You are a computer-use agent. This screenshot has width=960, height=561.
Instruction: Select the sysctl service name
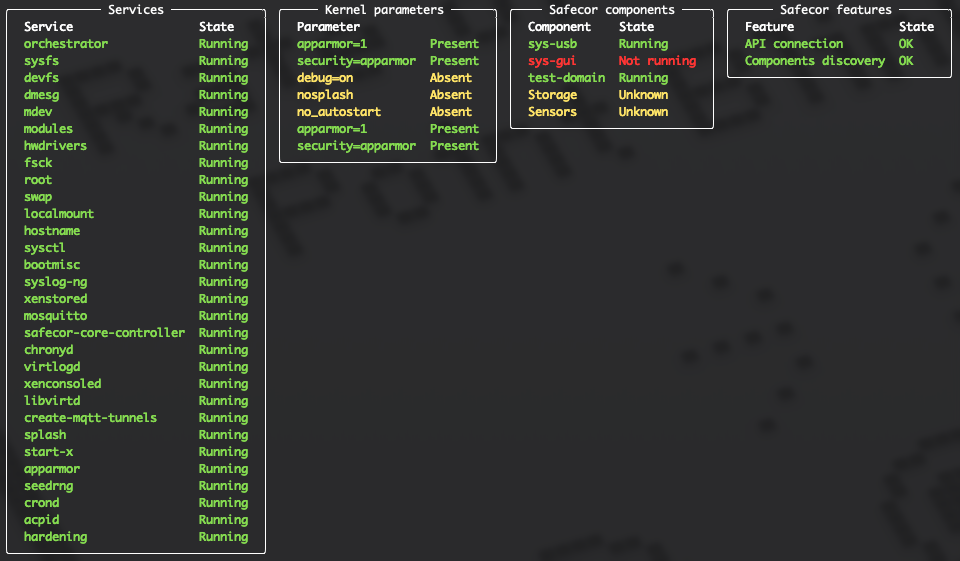(x=45, y=248)
